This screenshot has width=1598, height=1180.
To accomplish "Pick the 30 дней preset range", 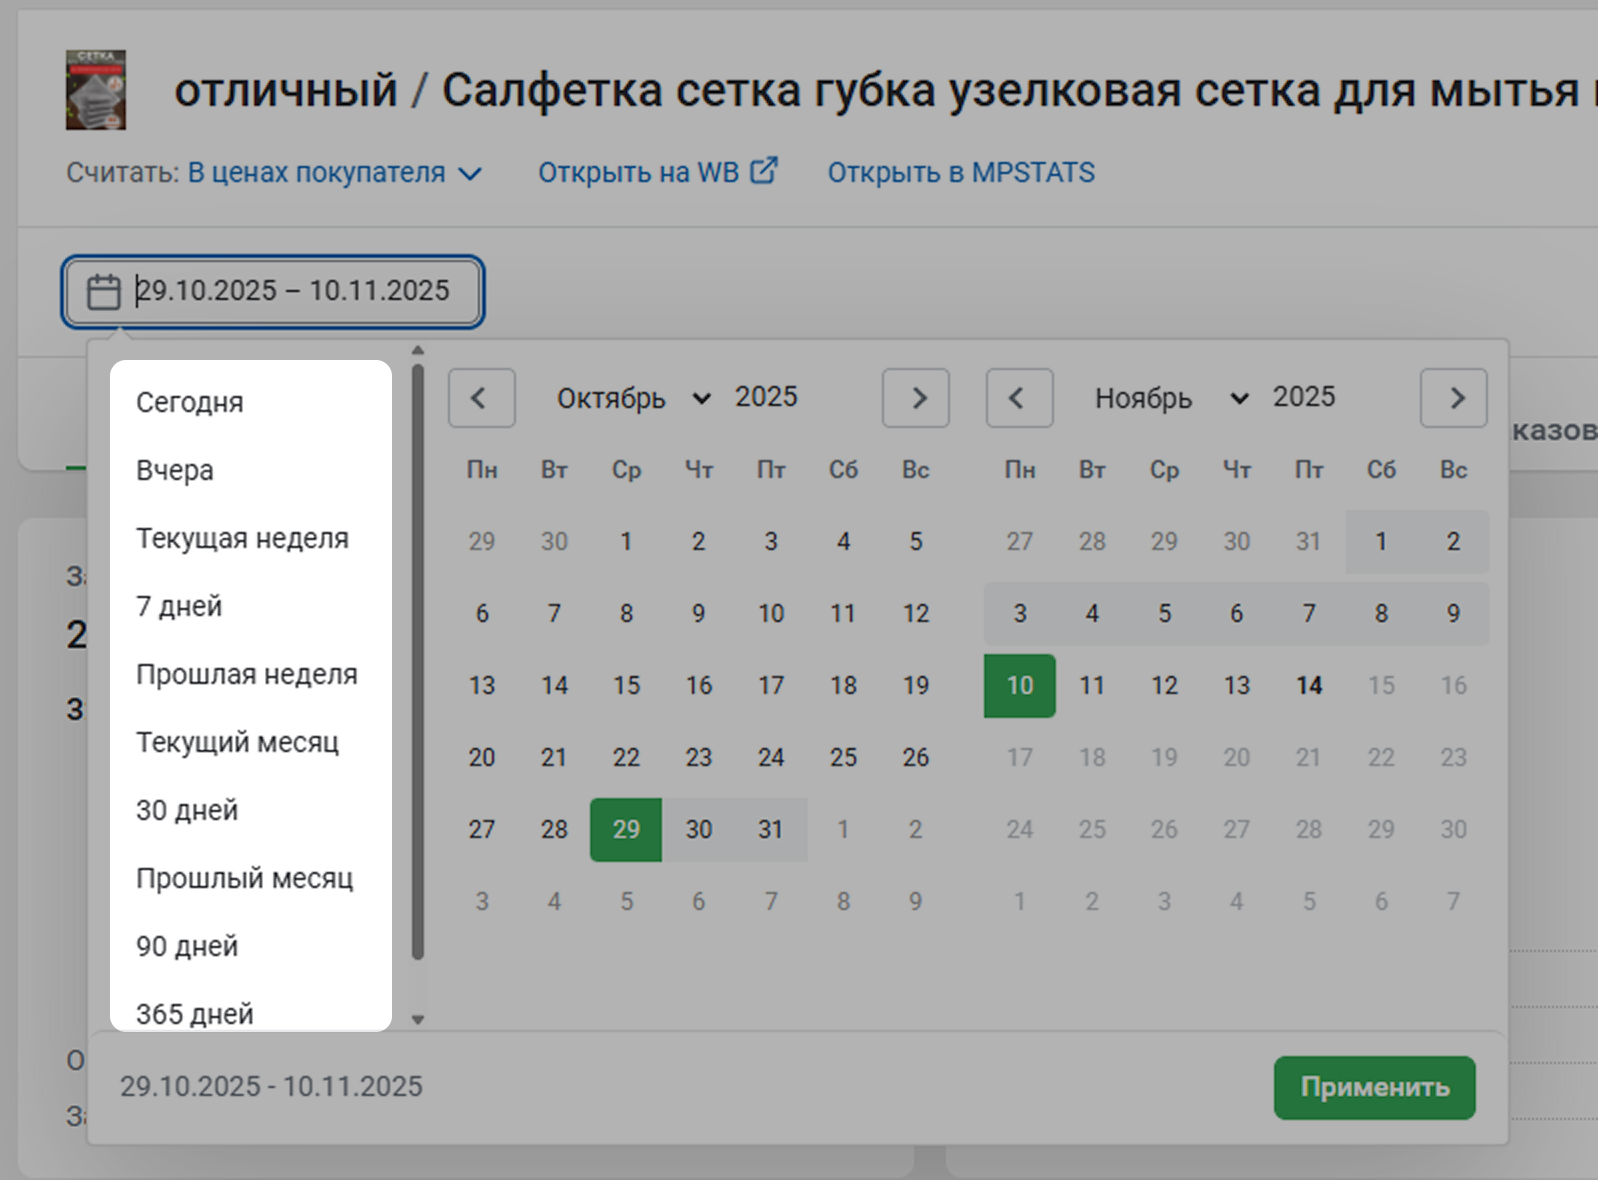I will click(187, 810).
